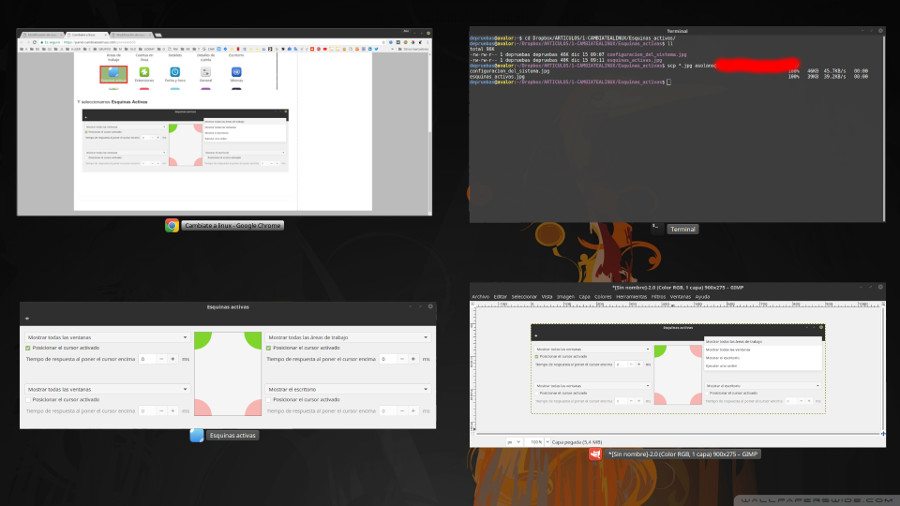Open the 'Mostrar todas las áreas de trabajo' dropdown
This screenshot has width=900, height=506.
pos(348,337)
